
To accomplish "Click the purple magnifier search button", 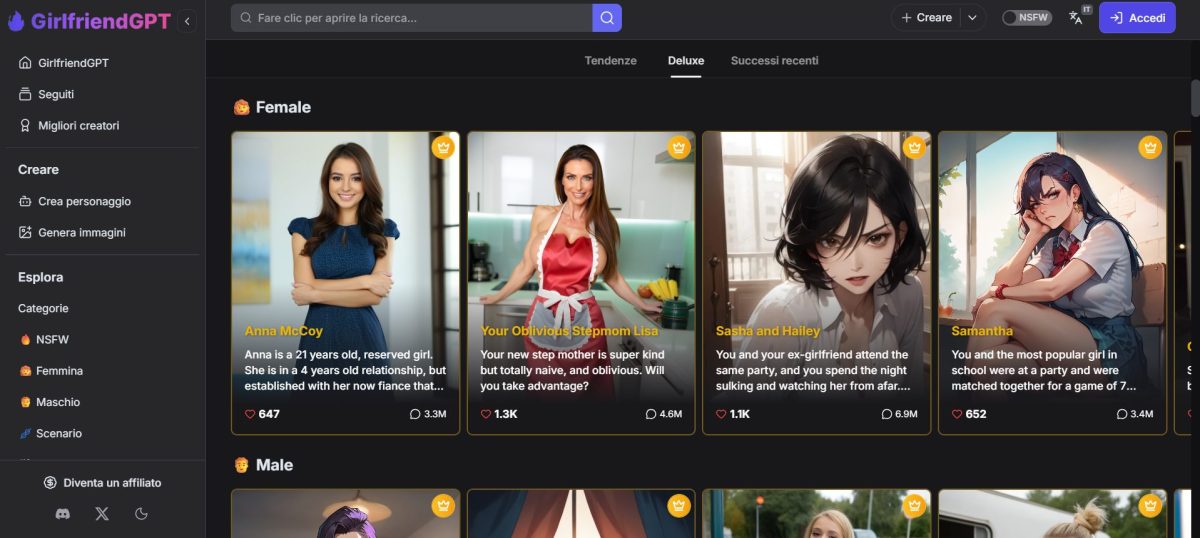I will 607,18.
